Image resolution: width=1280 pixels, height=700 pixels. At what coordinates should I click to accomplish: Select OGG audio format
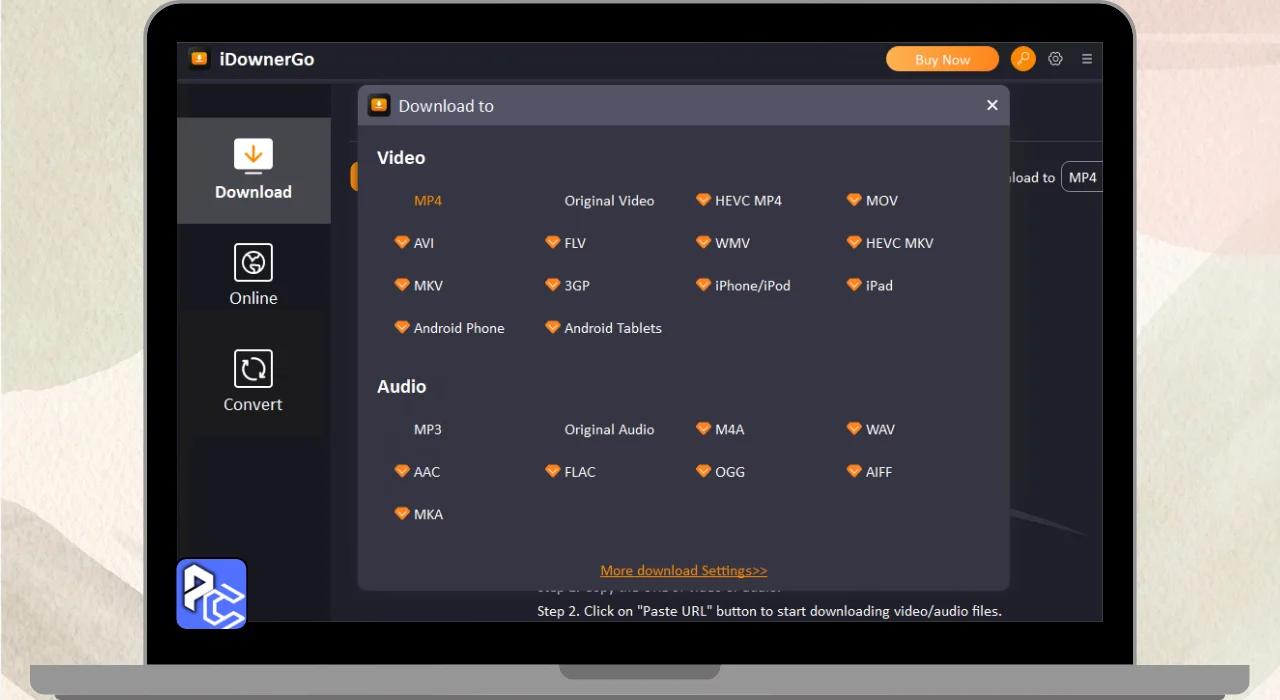[x=721, y=472]
